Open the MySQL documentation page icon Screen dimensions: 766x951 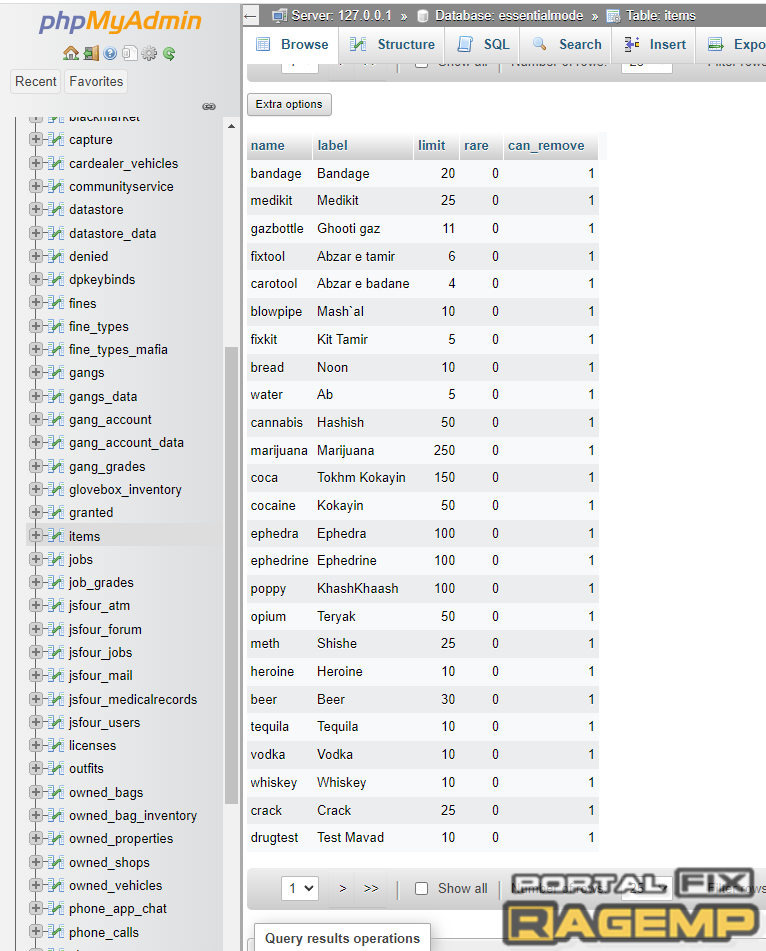pyautogui.click(x=129, y=53)
